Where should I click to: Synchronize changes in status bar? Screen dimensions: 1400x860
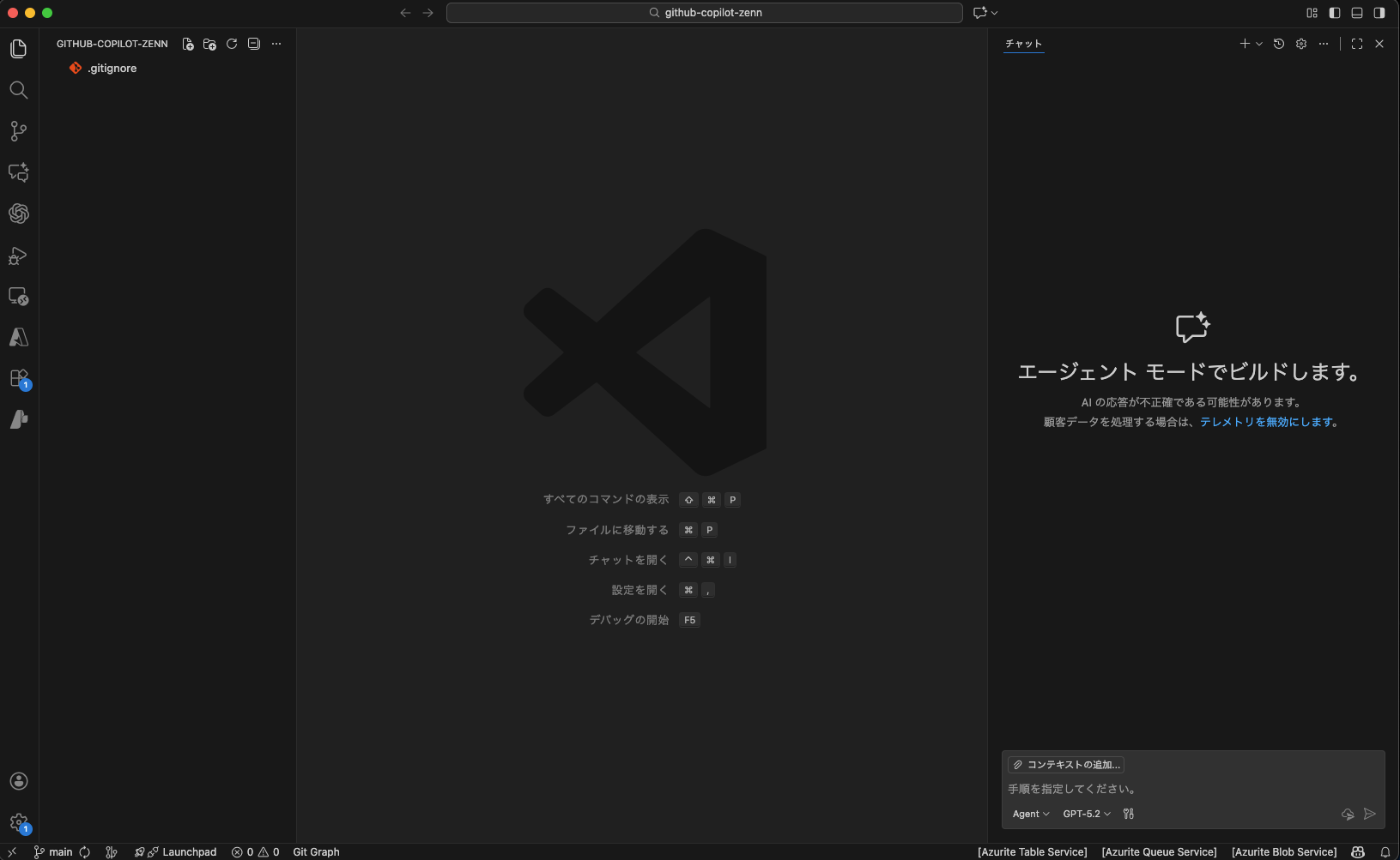point(85,852)
